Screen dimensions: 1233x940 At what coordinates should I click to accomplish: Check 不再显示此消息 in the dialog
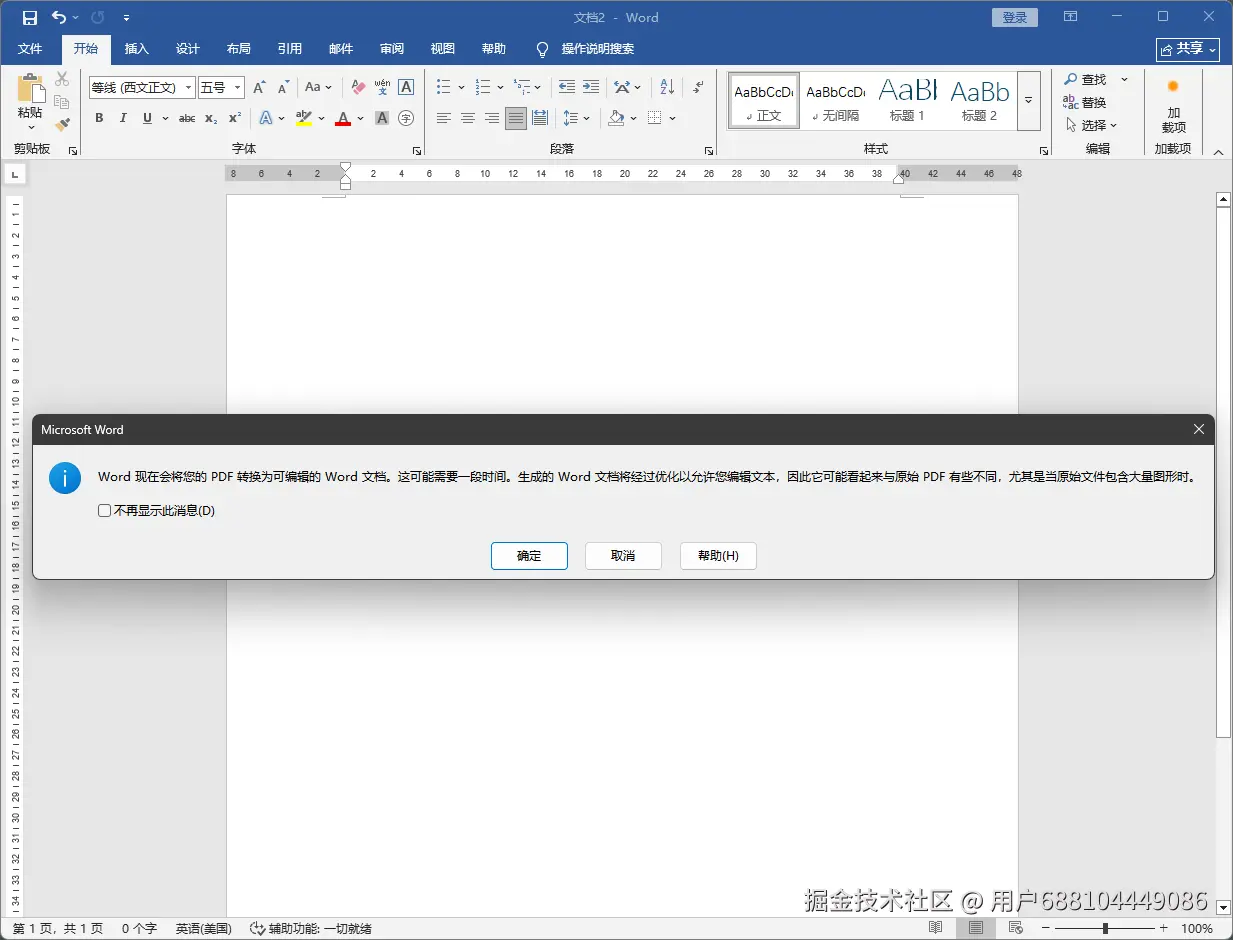tap(104, 510)
